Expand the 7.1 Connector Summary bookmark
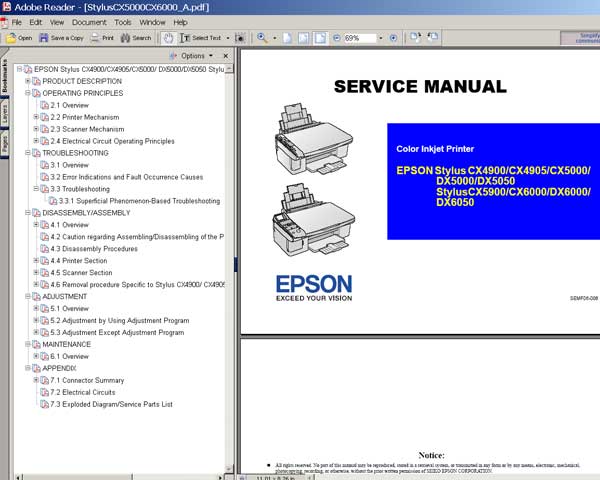 36,380
